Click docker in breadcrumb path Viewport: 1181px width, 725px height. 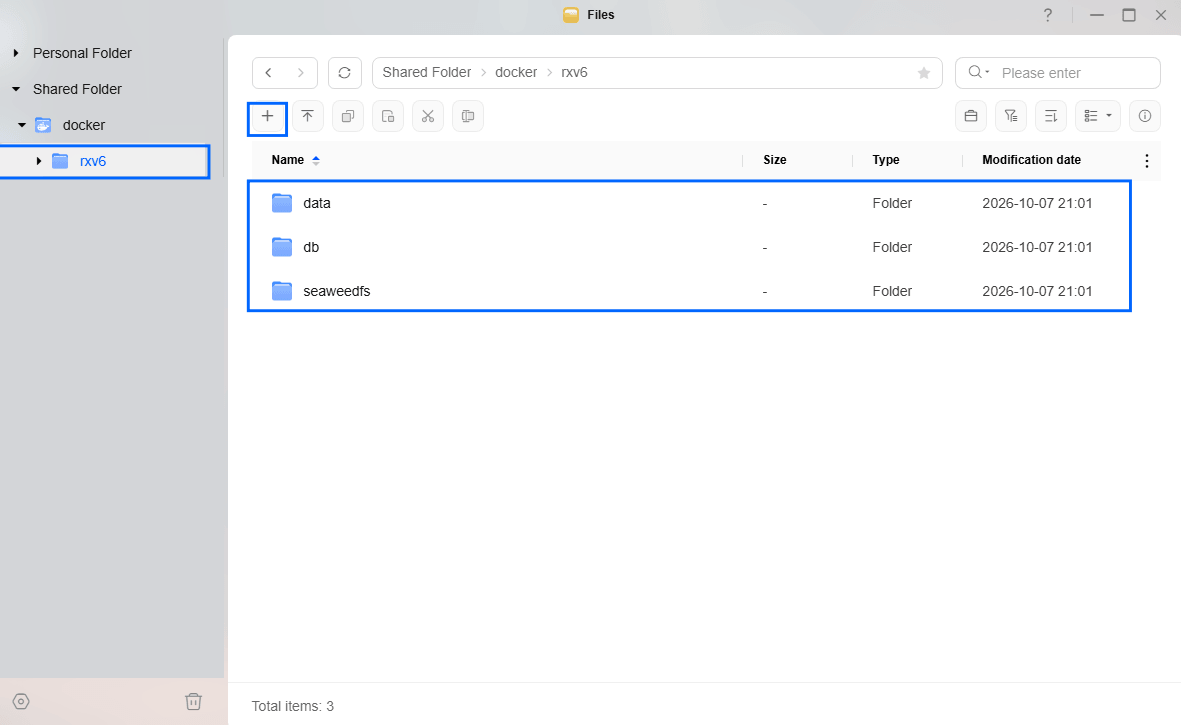click(x=516, y=72)
